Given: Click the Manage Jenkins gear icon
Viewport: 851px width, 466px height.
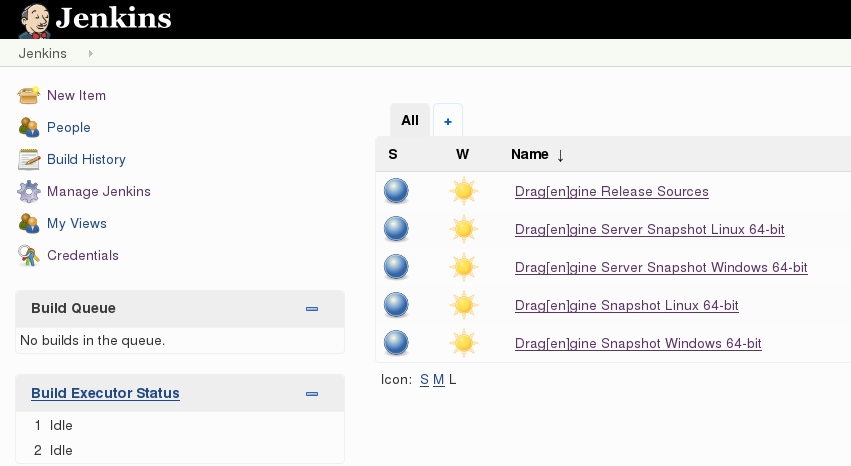Looking at the screenshot, I should pos(29,191).
